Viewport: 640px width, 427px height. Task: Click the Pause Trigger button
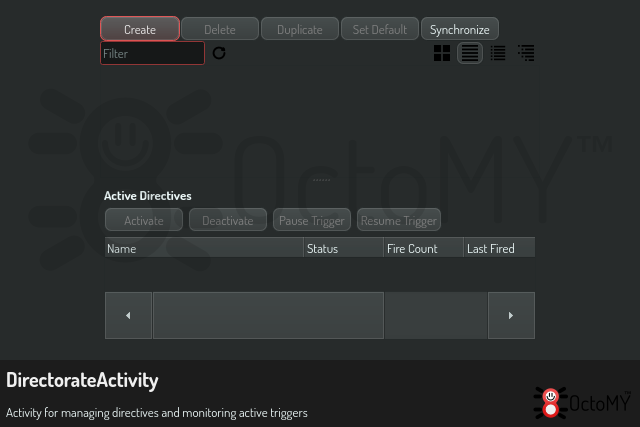312,220
